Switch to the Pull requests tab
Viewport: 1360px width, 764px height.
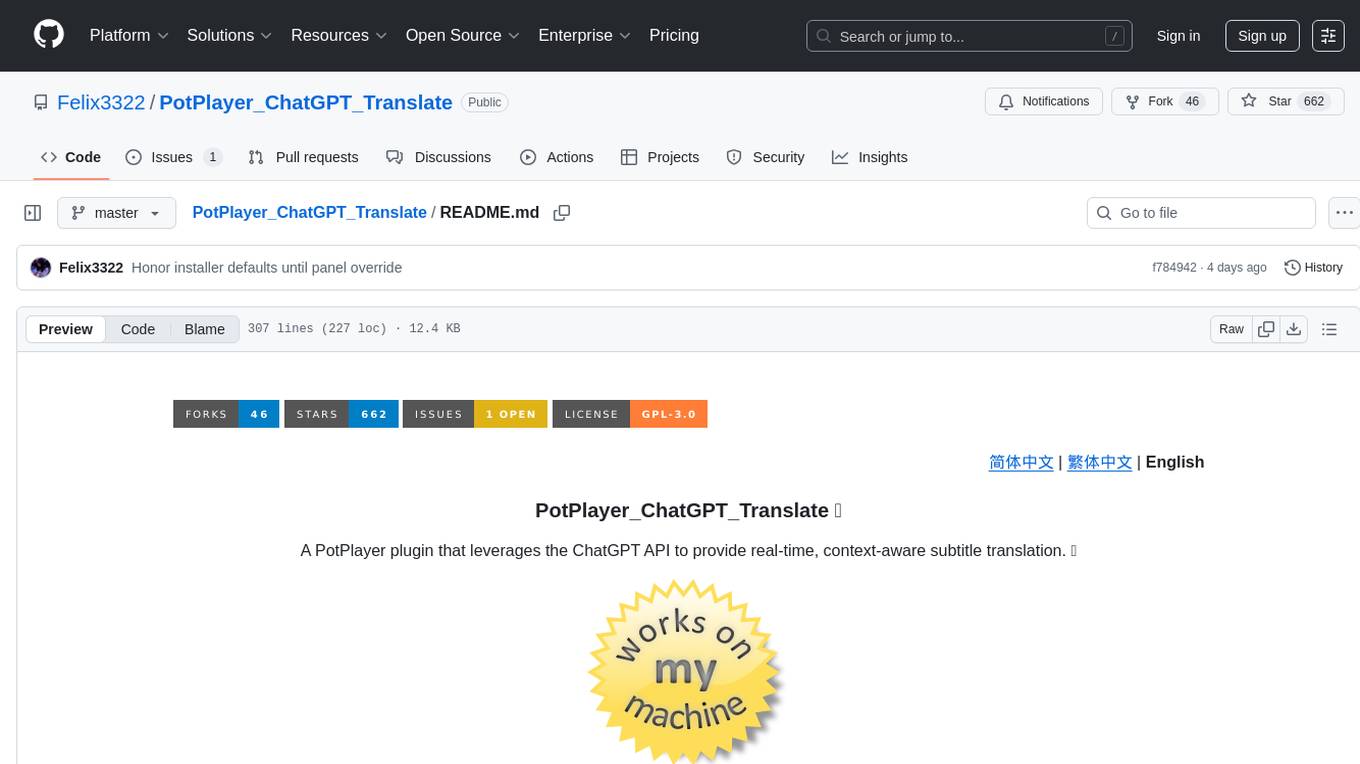pos(303,157)
